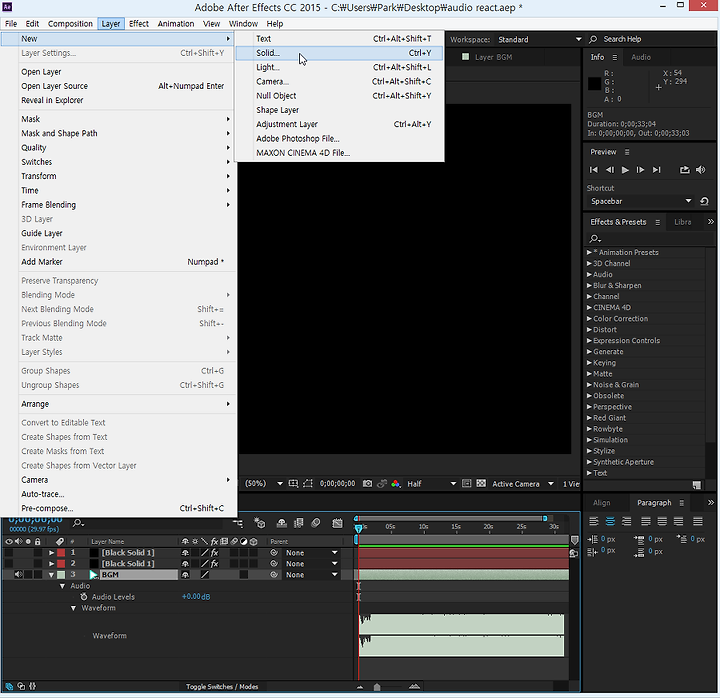Image resolution: width=720 pixels, height=698 pixels.
Task: Open the Info panel menu icon
Action: (615, 57)
